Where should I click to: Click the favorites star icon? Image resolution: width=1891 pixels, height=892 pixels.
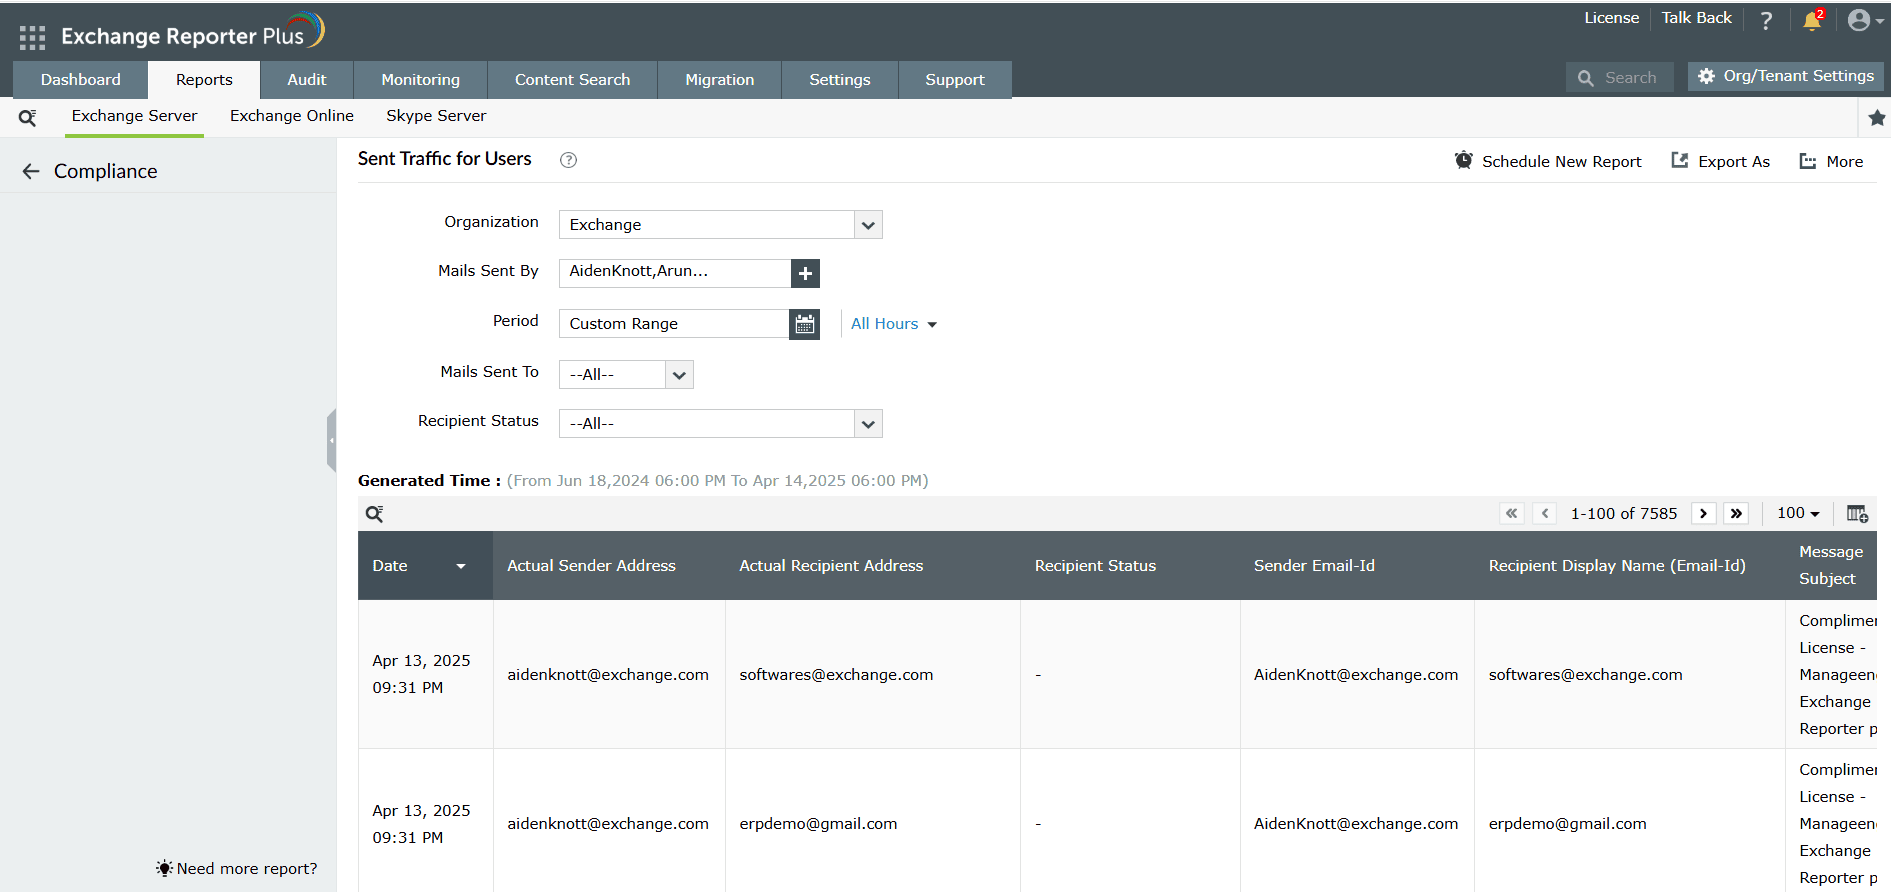coord(1877,118)
